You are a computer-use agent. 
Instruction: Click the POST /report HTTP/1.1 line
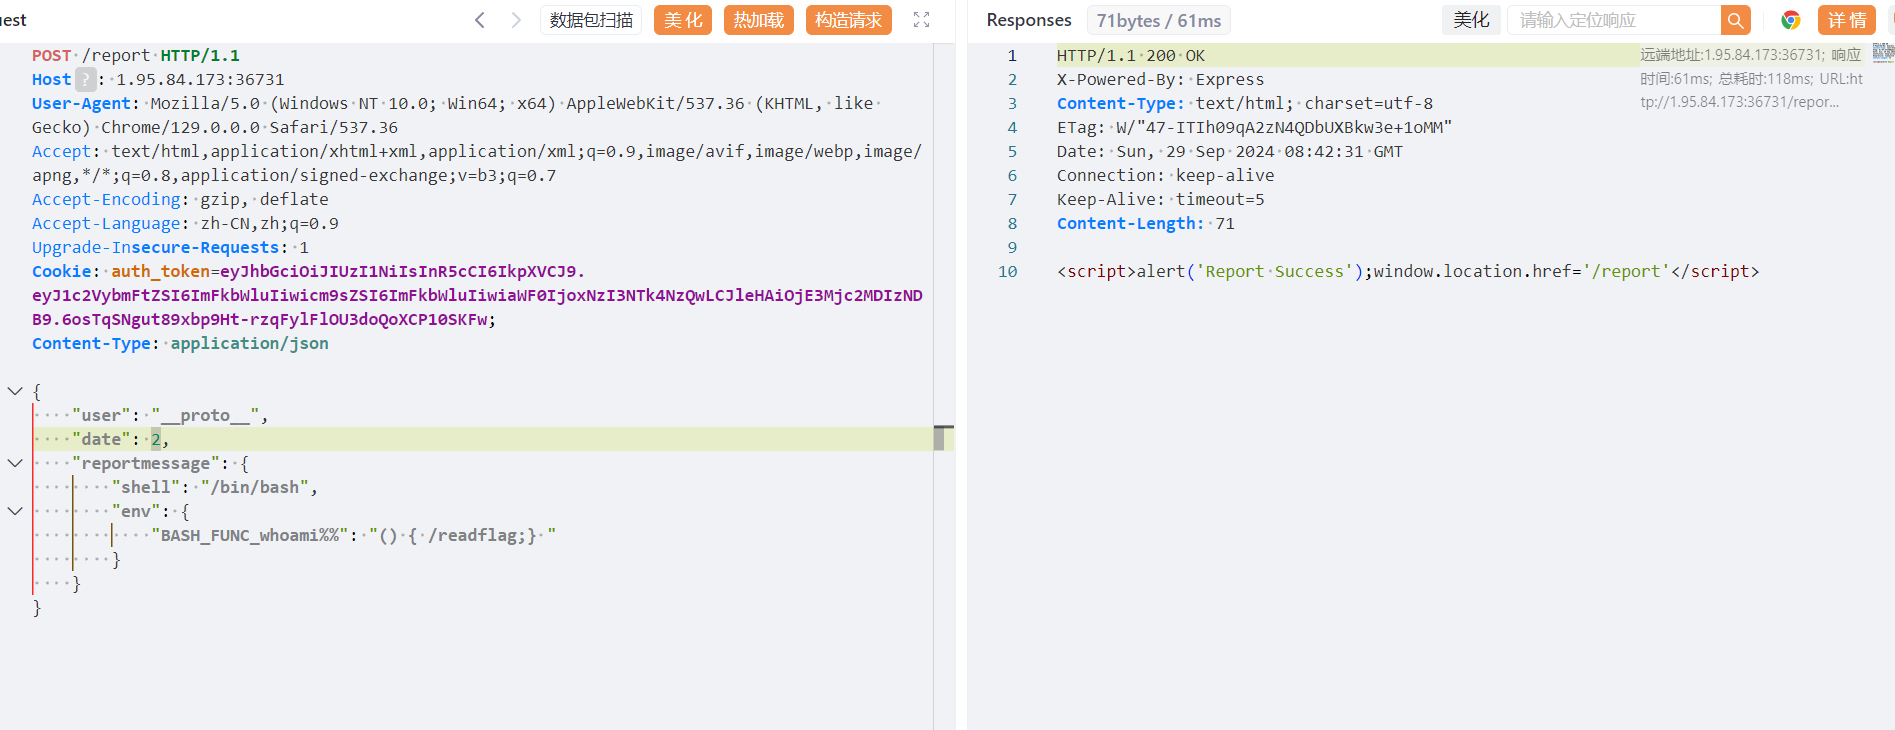[136, 55]
